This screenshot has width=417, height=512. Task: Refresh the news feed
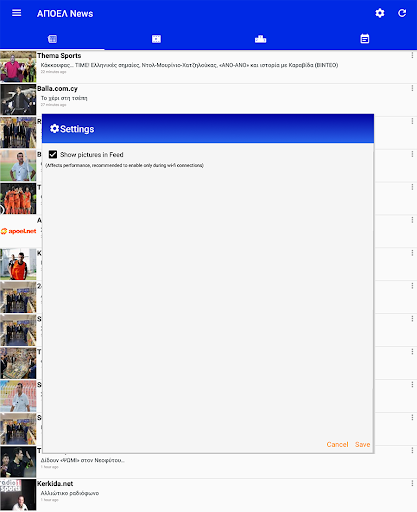tap(402, 13)
